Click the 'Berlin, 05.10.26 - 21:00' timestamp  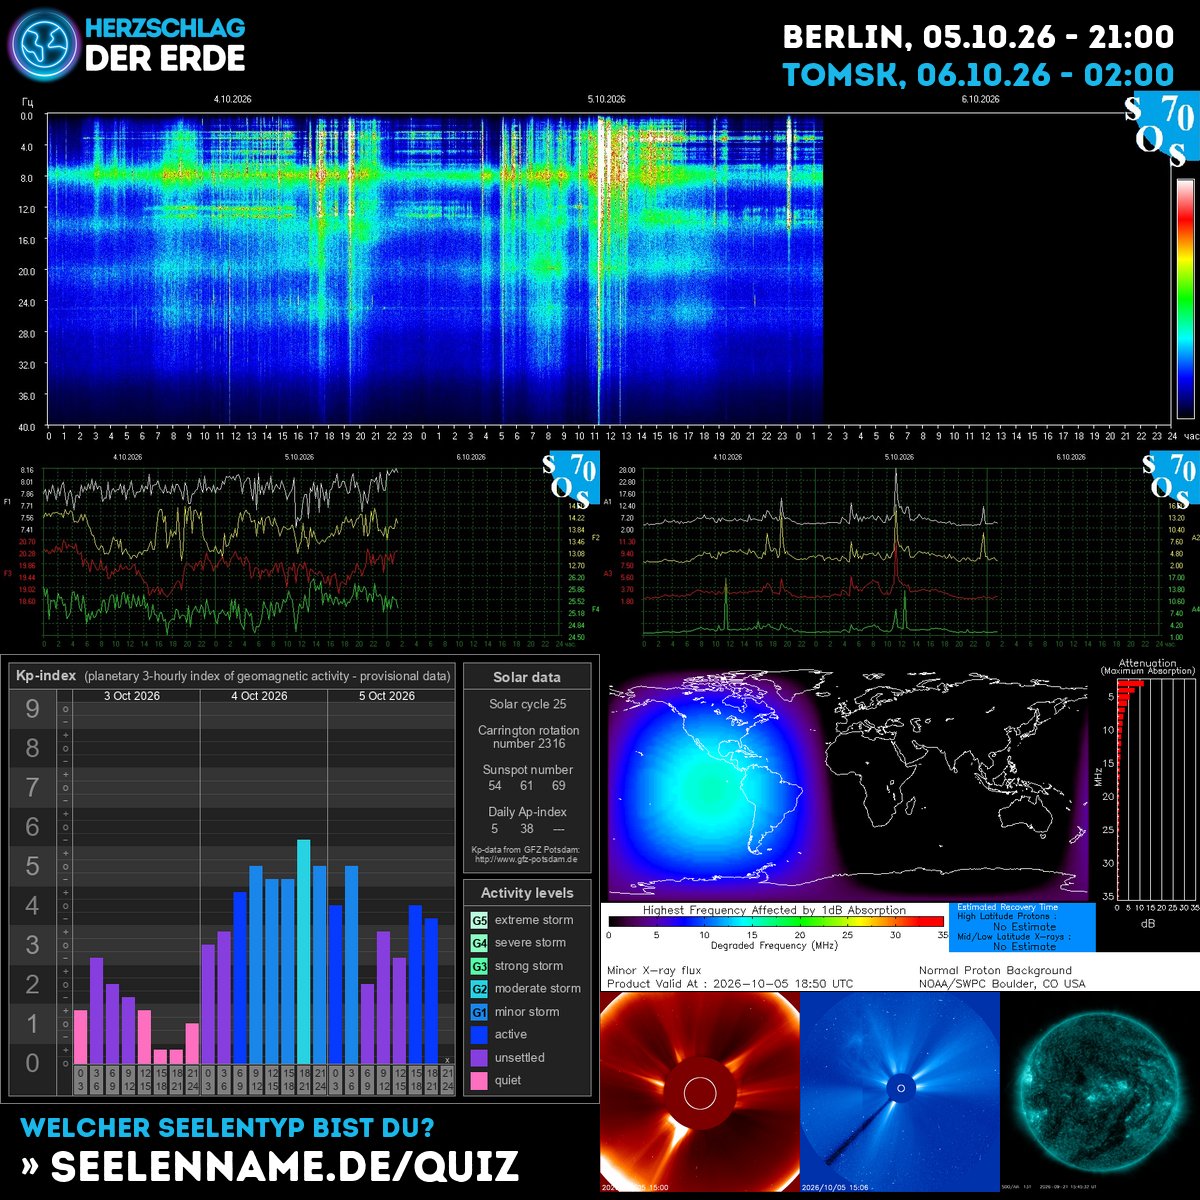tap(978, 38)
